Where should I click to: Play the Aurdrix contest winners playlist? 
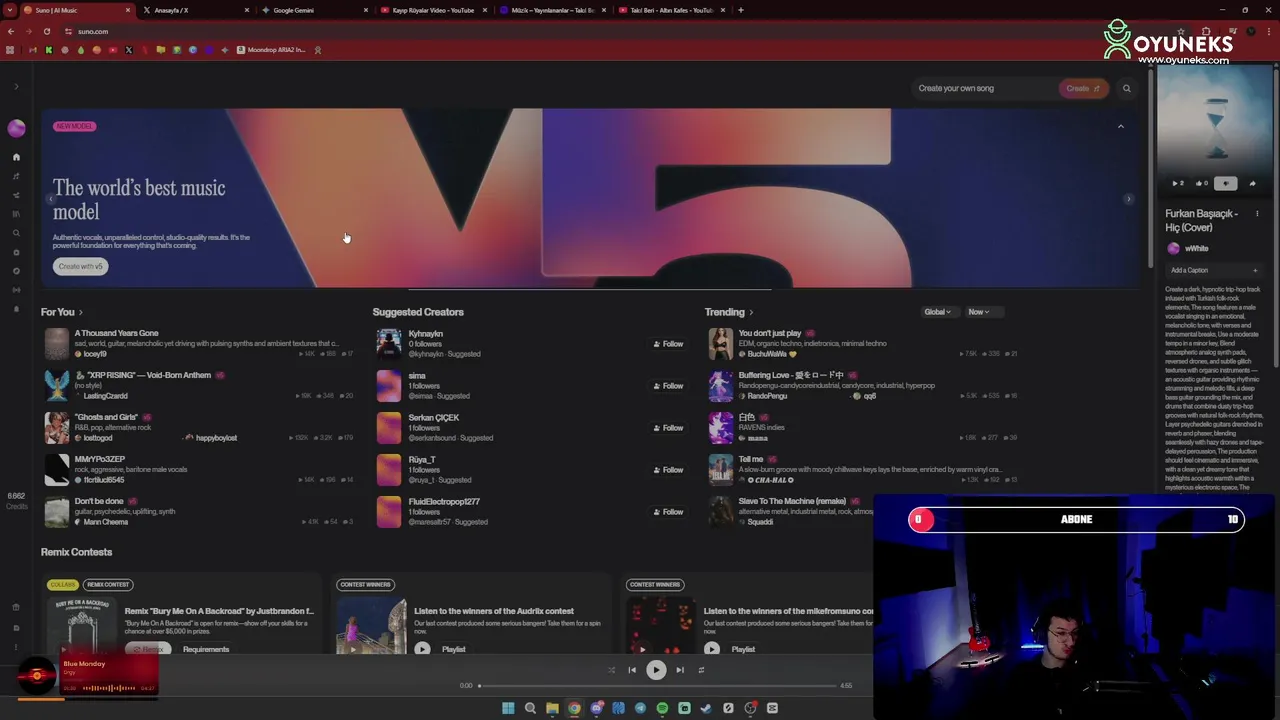pos(422,649)
